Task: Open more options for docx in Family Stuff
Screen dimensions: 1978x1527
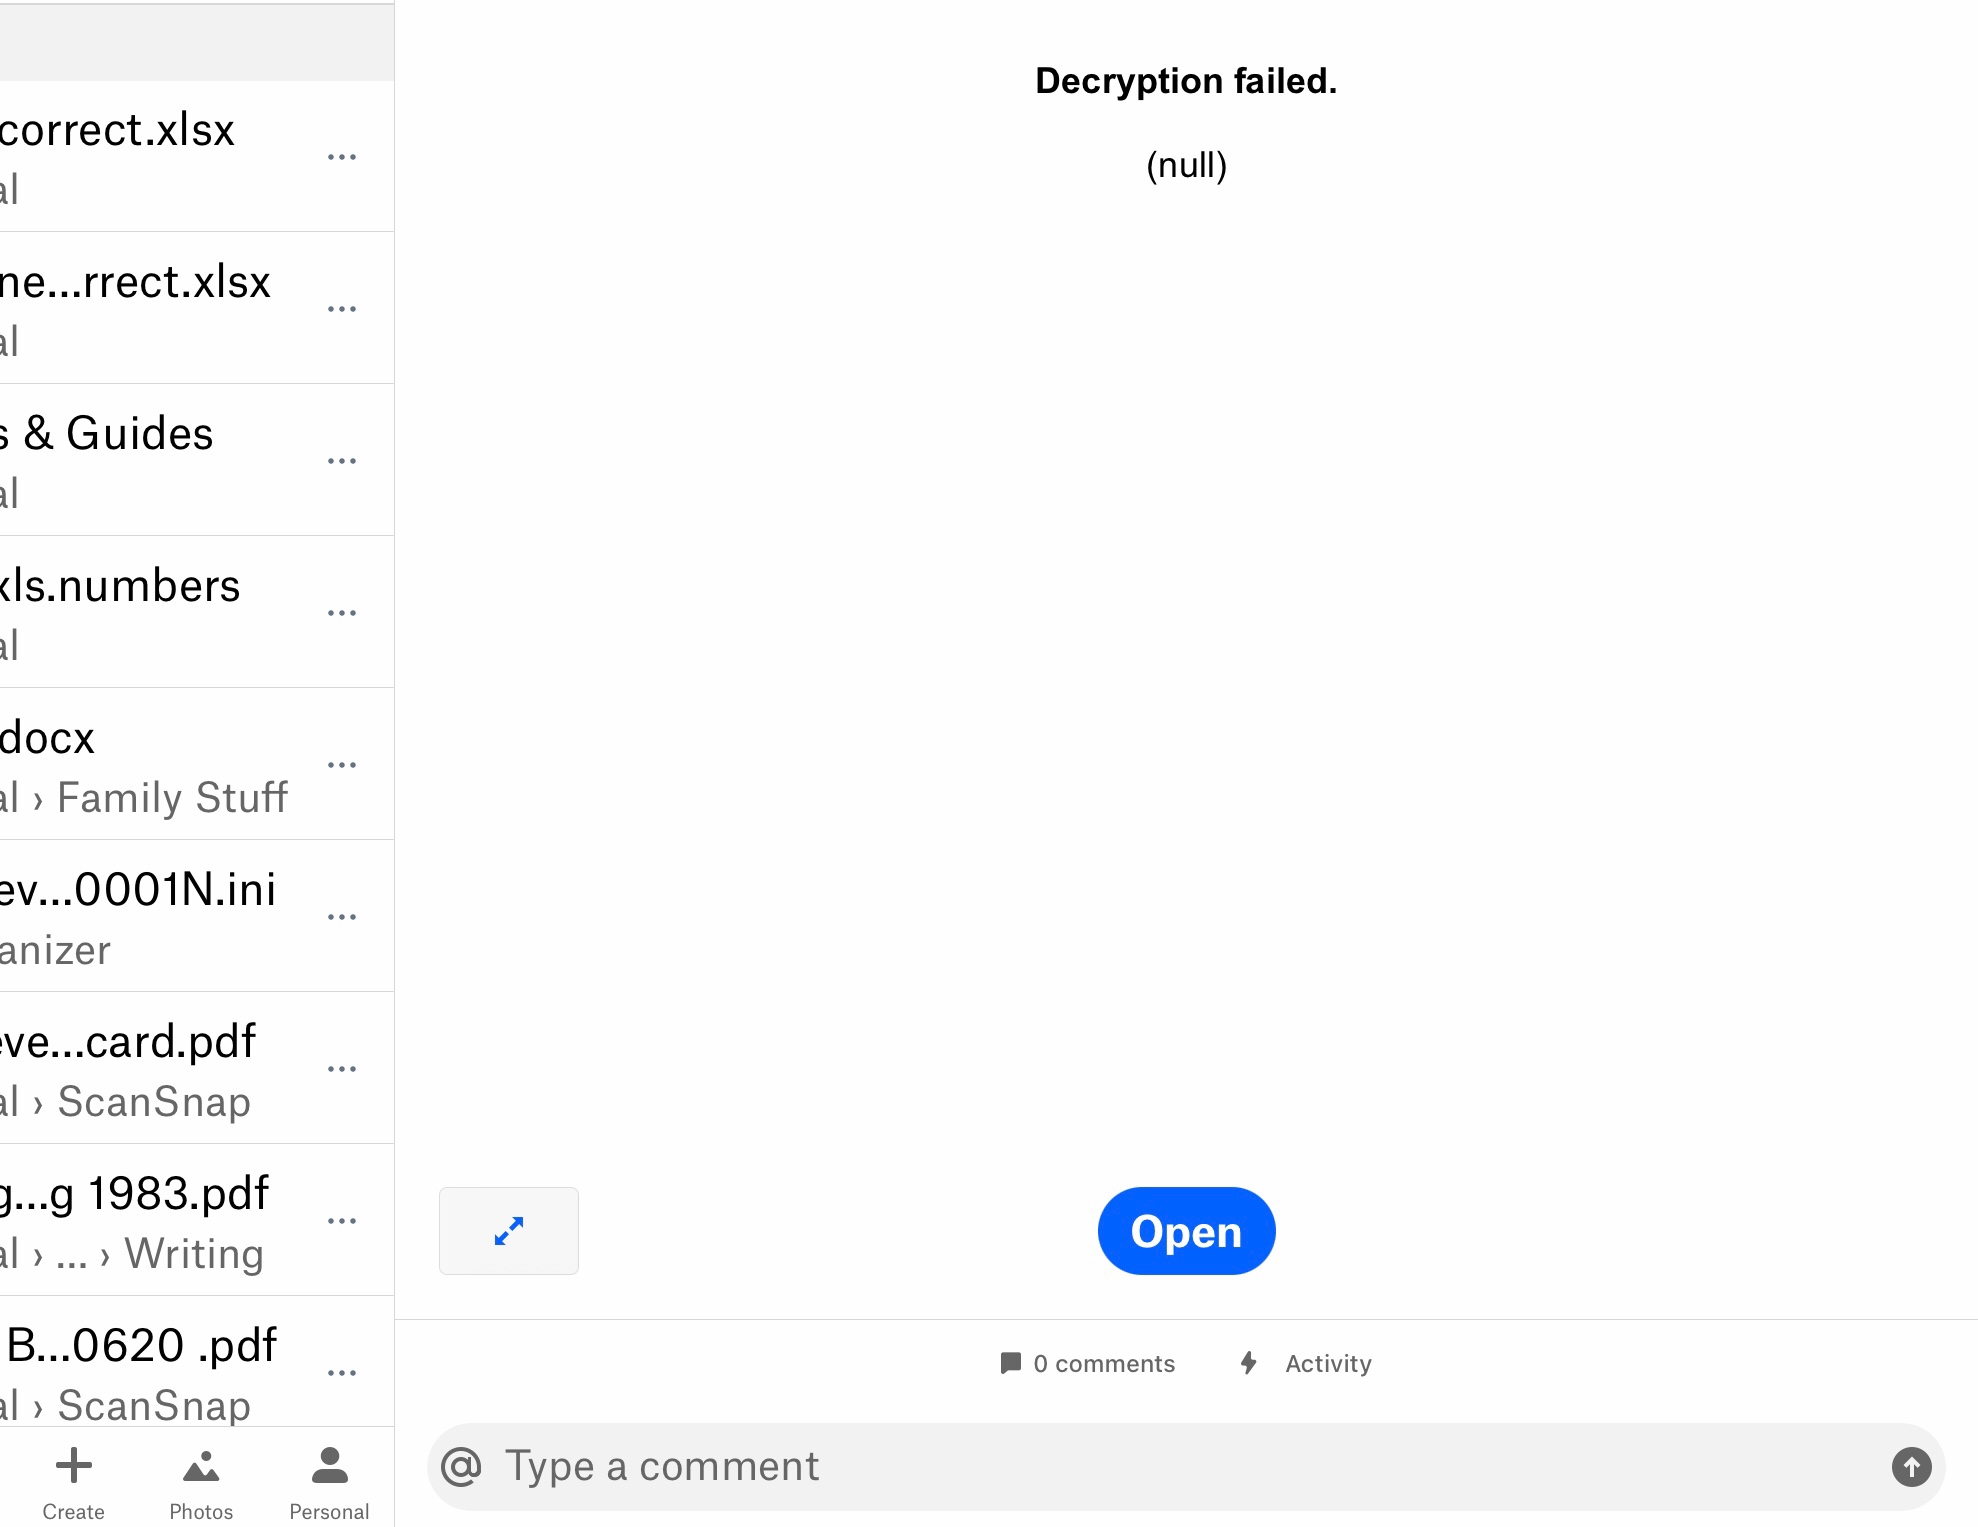Action: (342, 765)
